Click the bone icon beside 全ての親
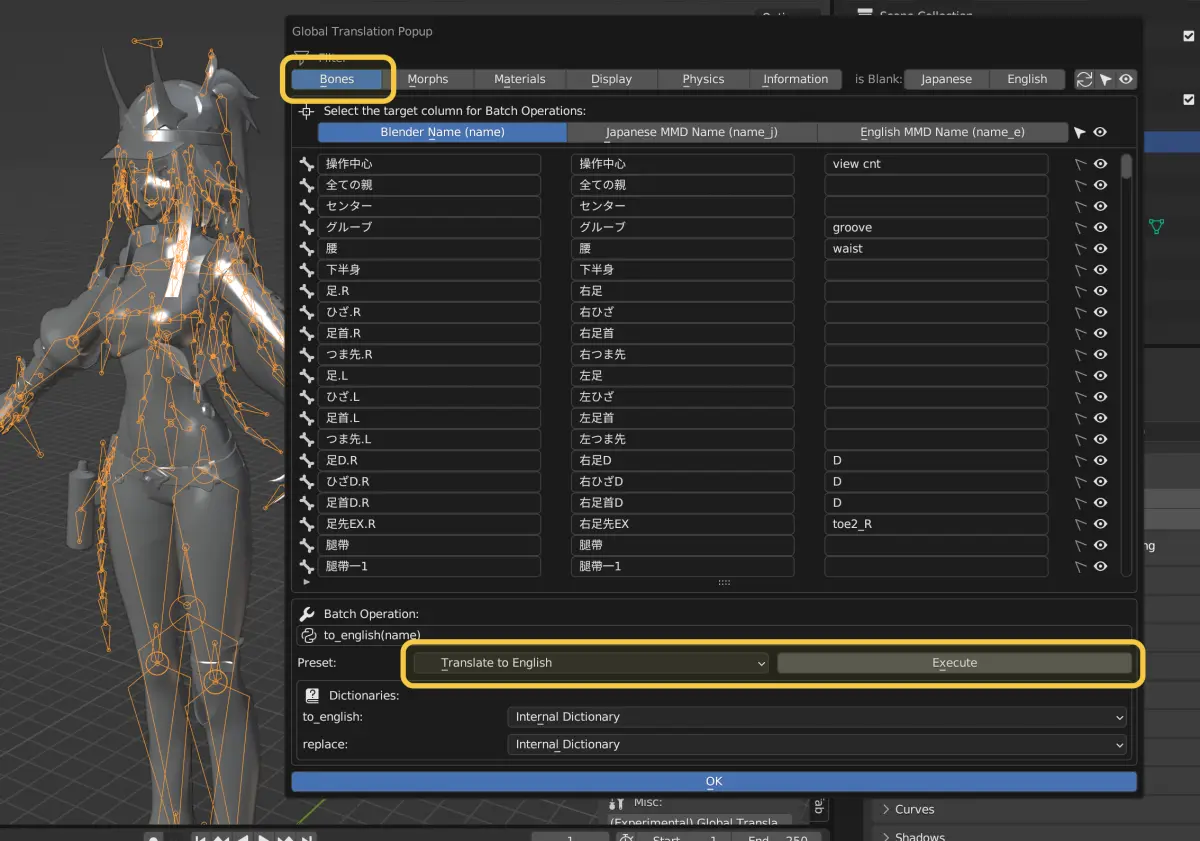 [307, 185]
